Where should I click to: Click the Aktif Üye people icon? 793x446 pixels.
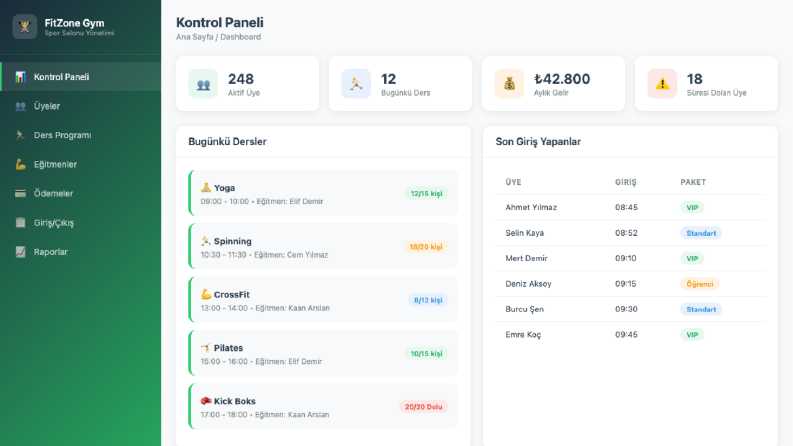pos(203,84)
